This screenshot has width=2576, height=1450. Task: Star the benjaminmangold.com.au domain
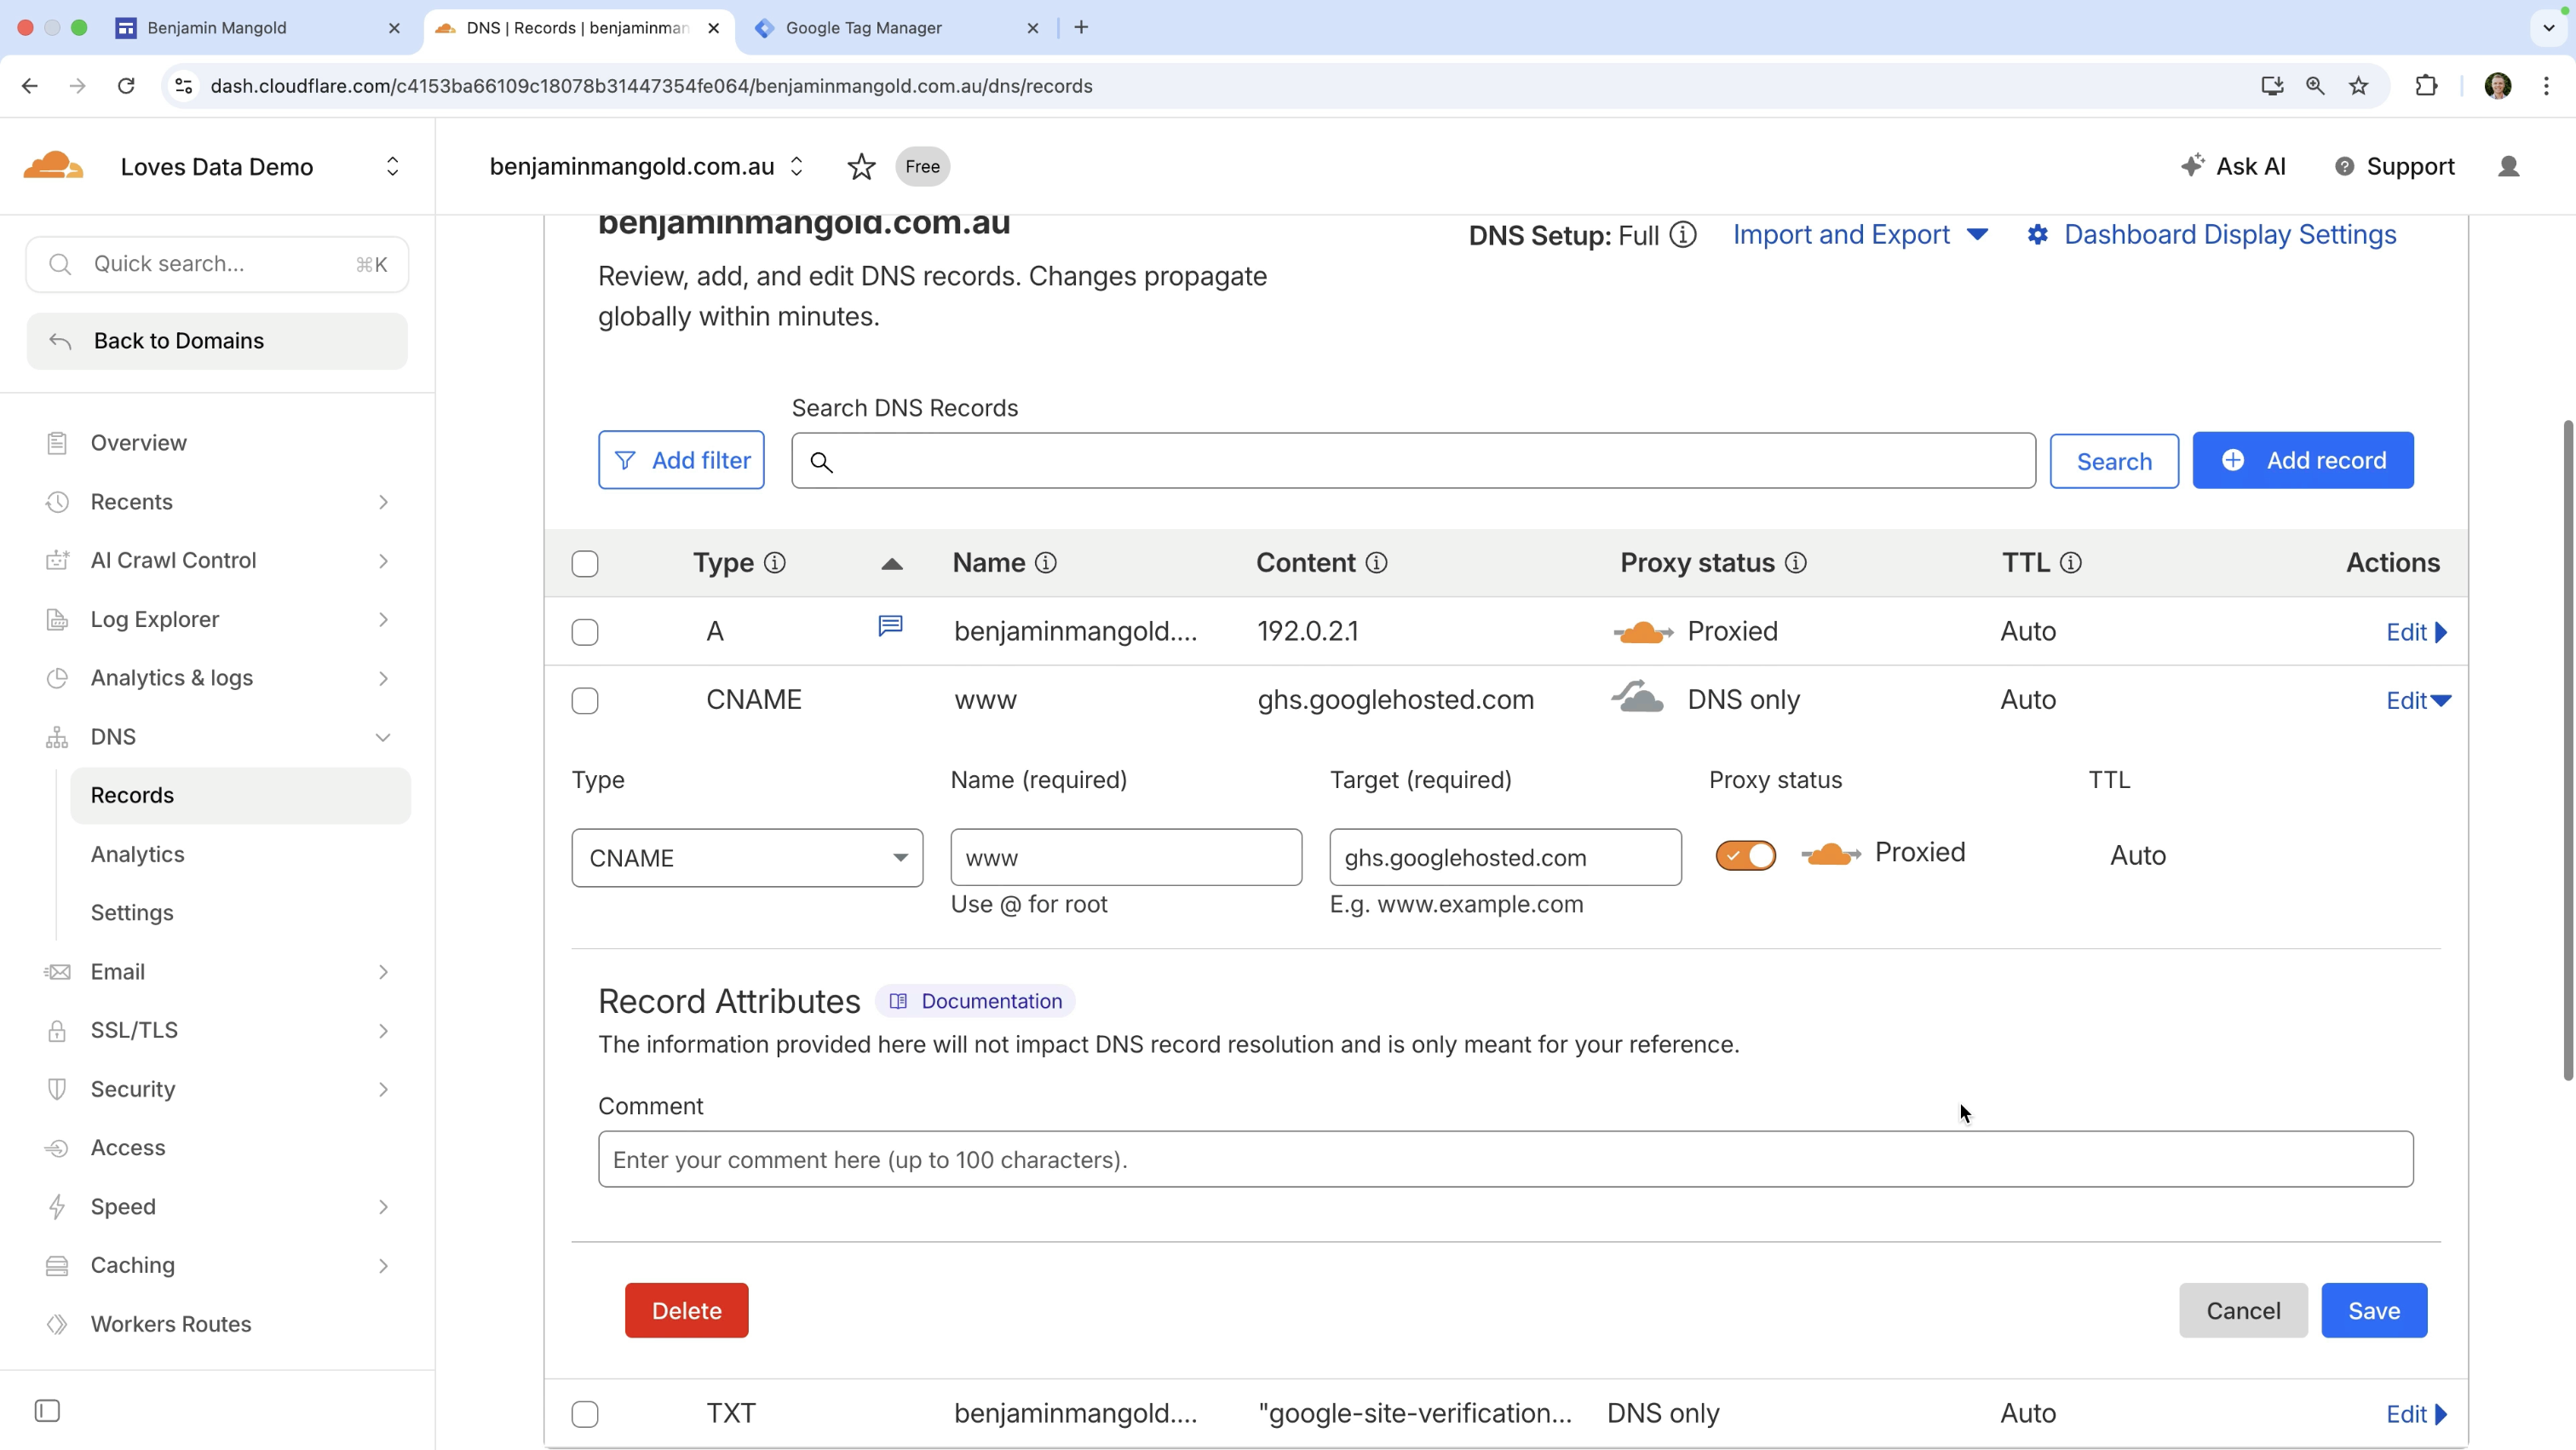point(861,166)
